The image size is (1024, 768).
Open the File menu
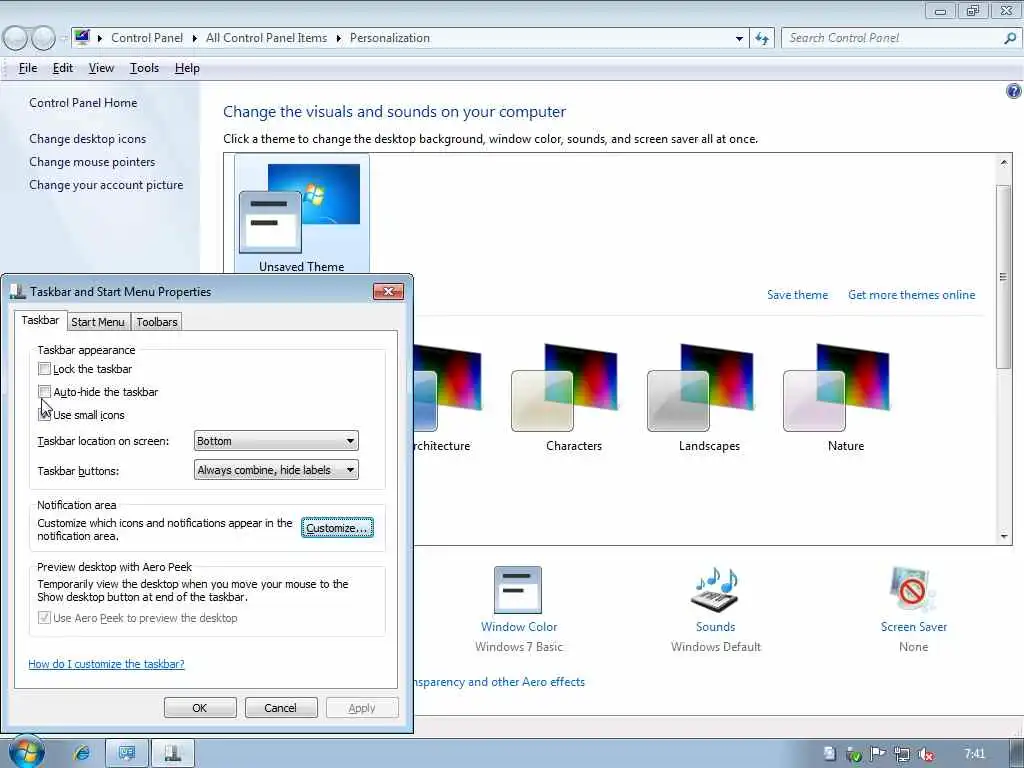click(27, 68)
